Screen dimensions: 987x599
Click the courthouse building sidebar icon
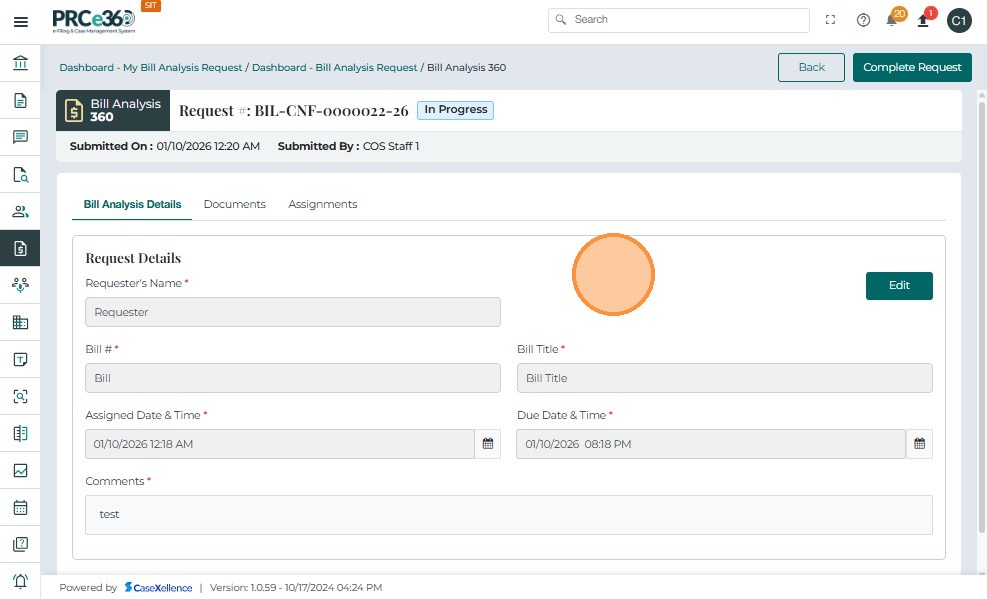[20, 64]
